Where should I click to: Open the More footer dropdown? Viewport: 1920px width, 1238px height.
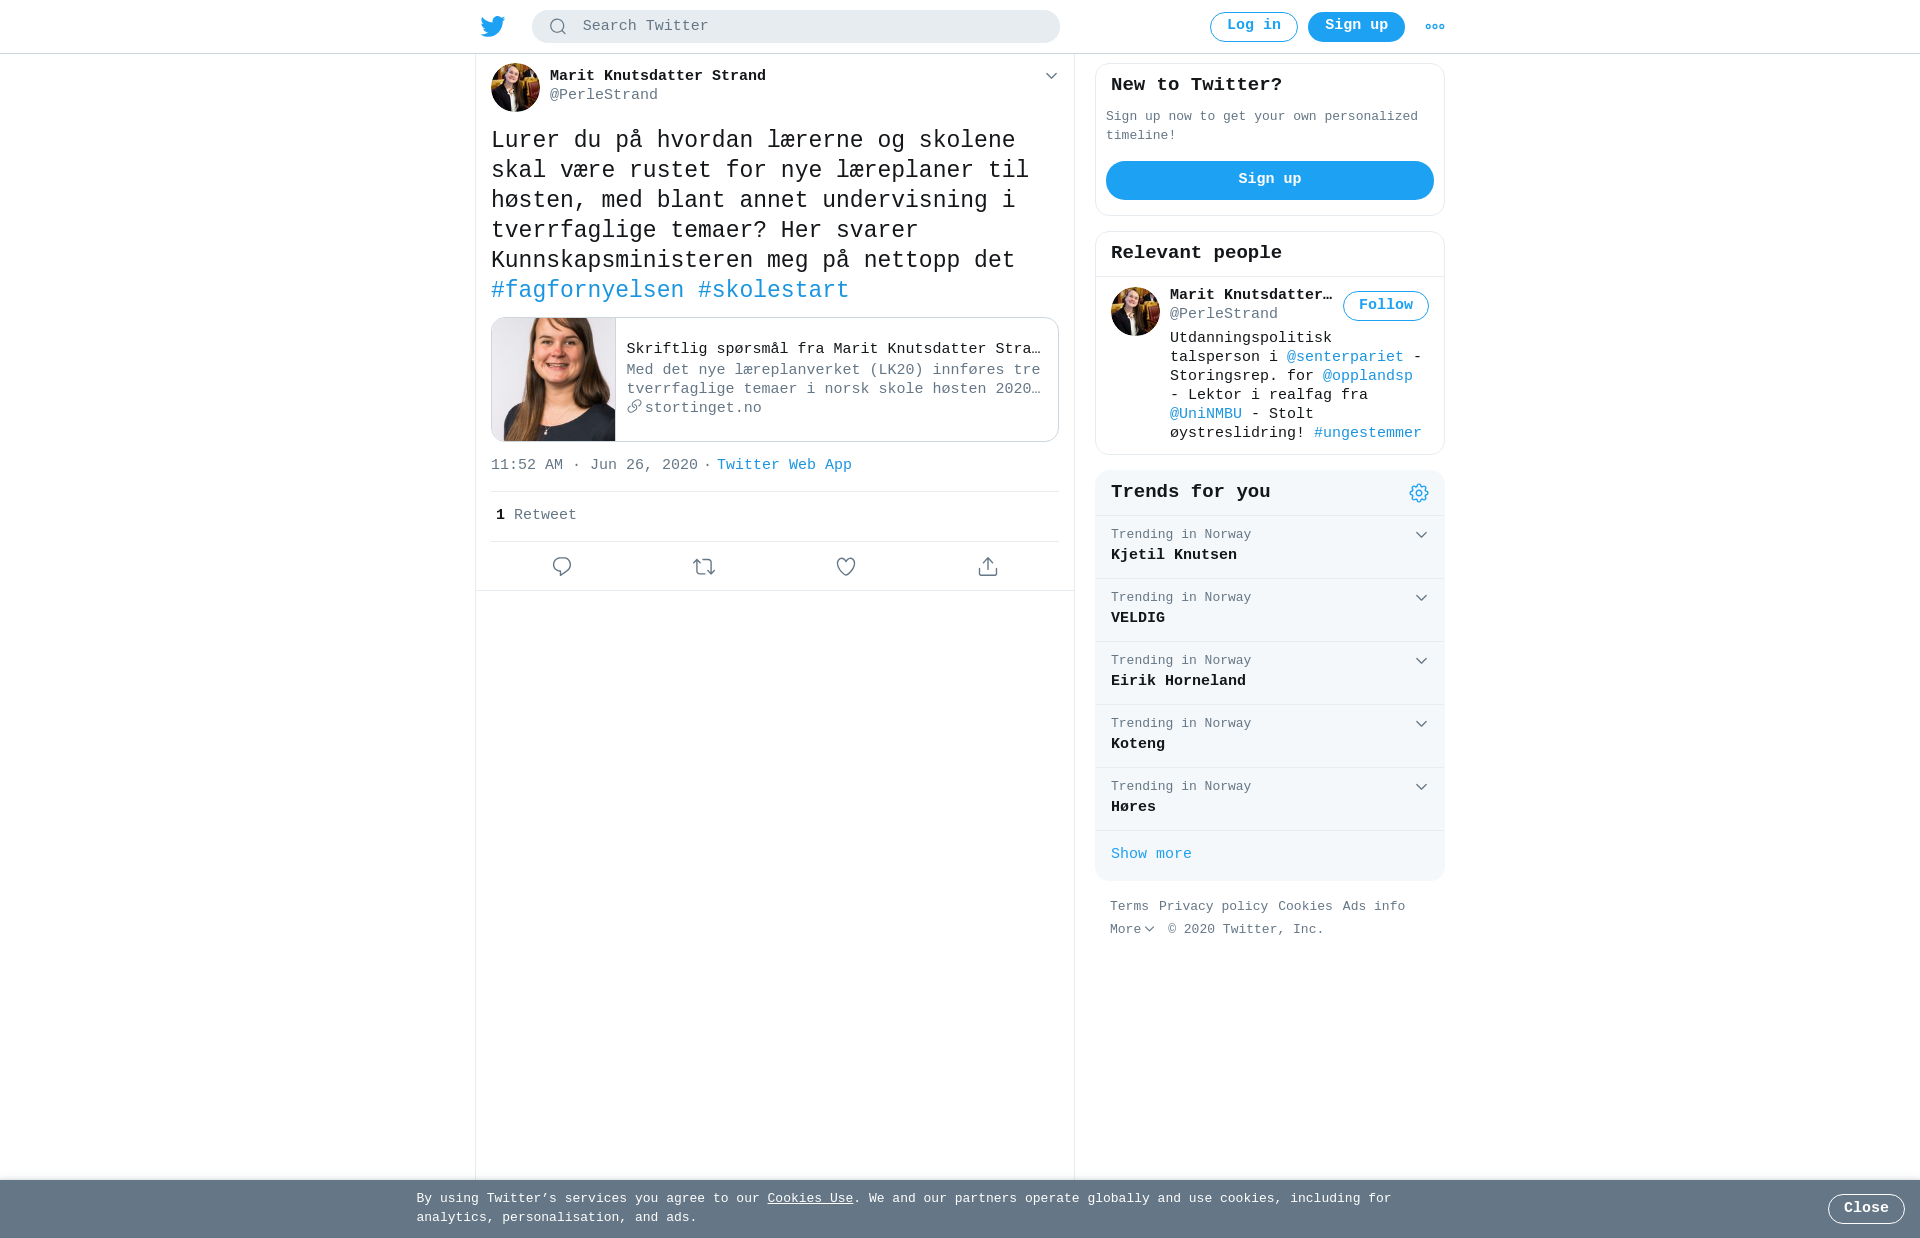point(1132,929)
